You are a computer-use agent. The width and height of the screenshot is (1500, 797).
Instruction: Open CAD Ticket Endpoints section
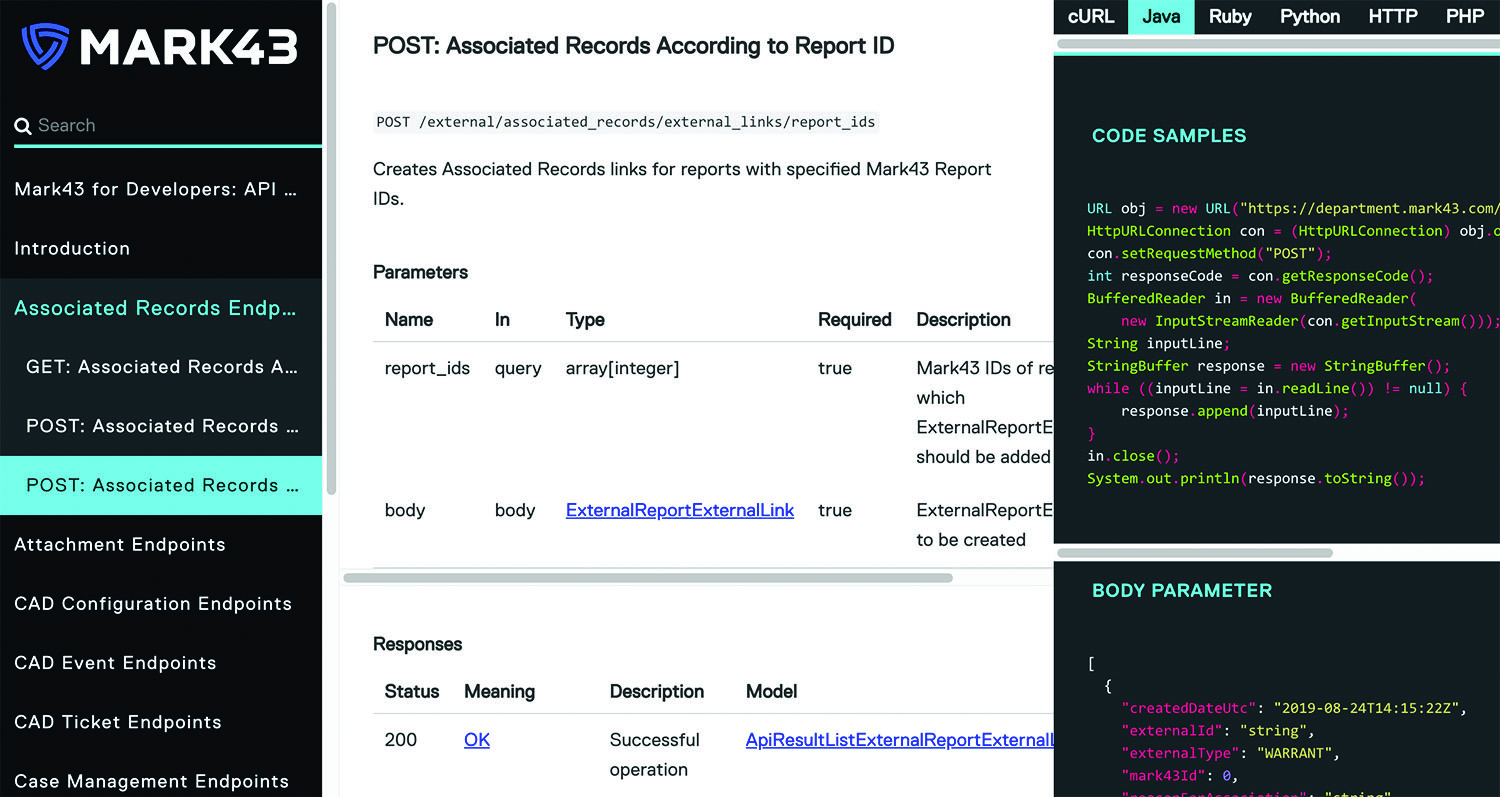118,722
